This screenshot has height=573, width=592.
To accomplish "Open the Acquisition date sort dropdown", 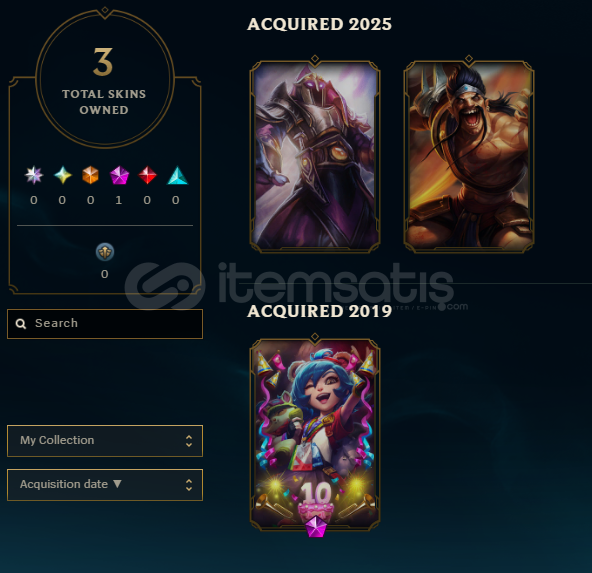I will [x=105, y=485].
